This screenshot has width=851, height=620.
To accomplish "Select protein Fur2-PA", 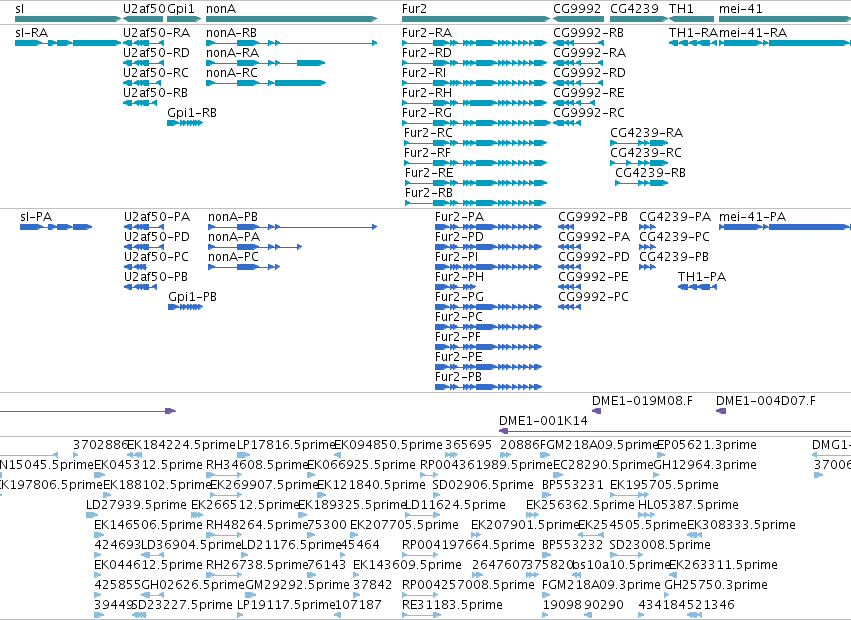I will pos(460,217).
